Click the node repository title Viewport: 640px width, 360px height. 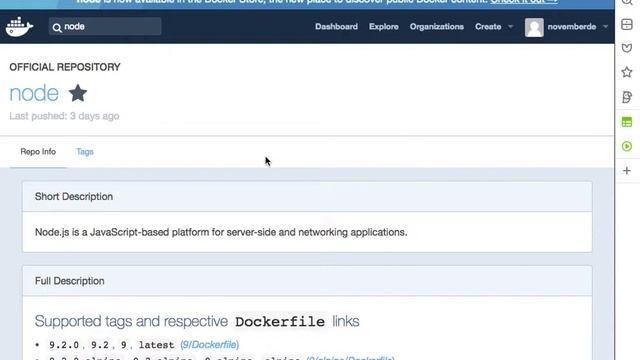pos(34,93)
